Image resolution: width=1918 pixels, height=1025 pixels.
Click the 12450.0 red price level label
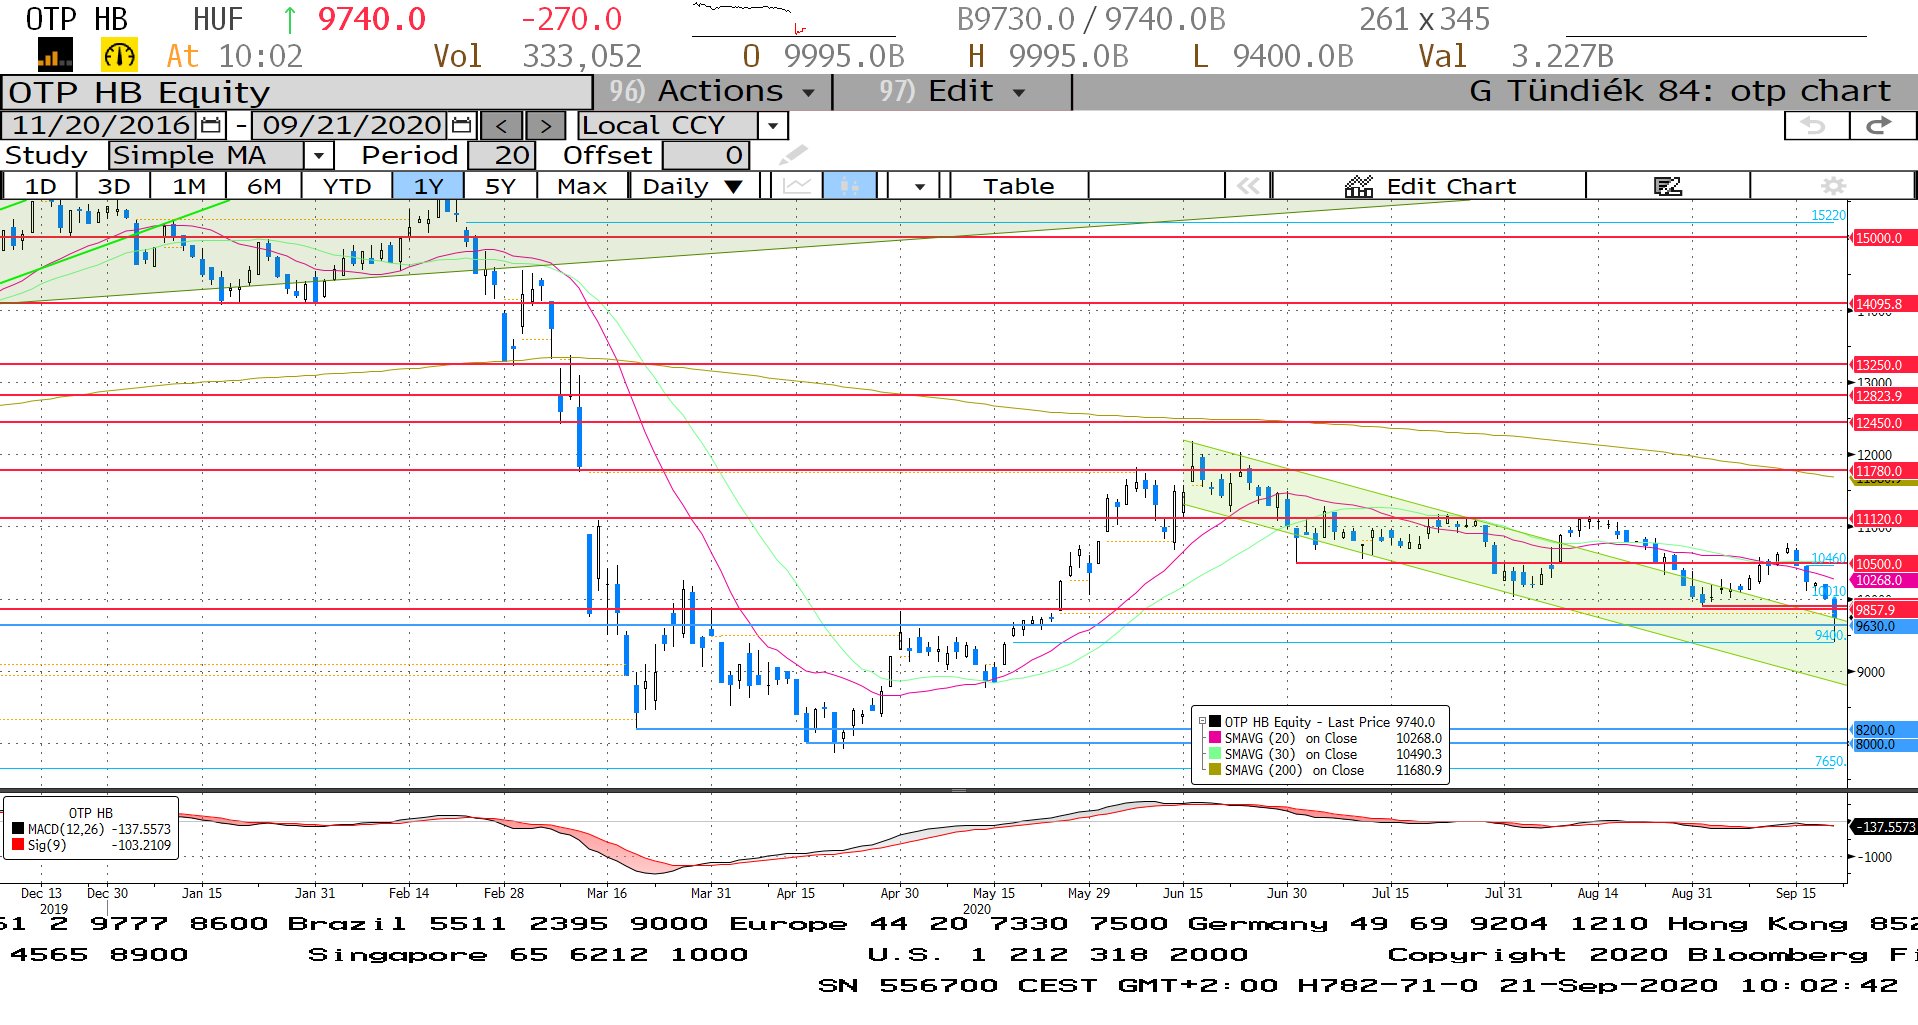click(x=1884, y=423)
